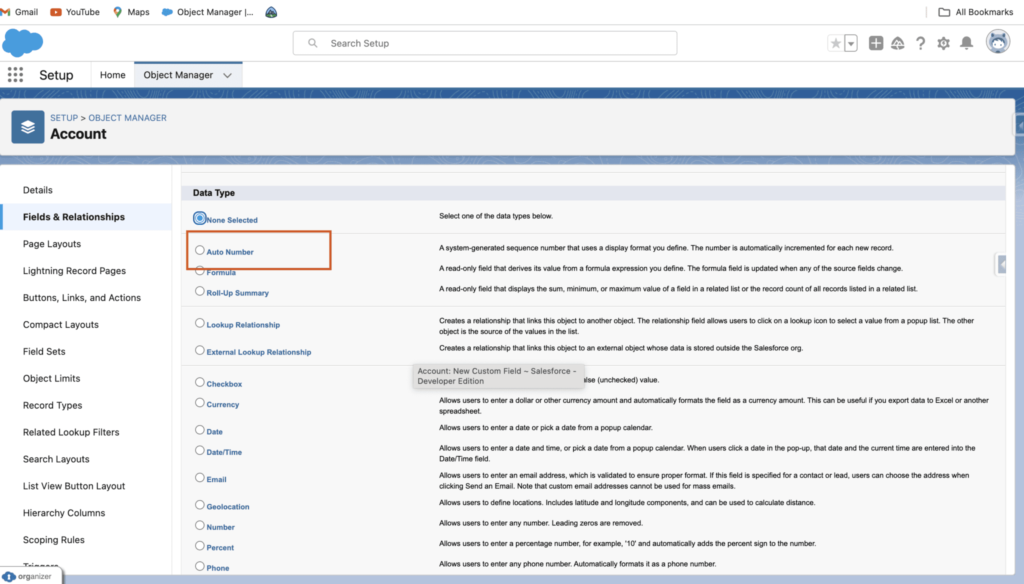The width and height of the screenshot is (1024, 584).
Task: Click the Salesforce cloud logo
Action: click(22, 42)
